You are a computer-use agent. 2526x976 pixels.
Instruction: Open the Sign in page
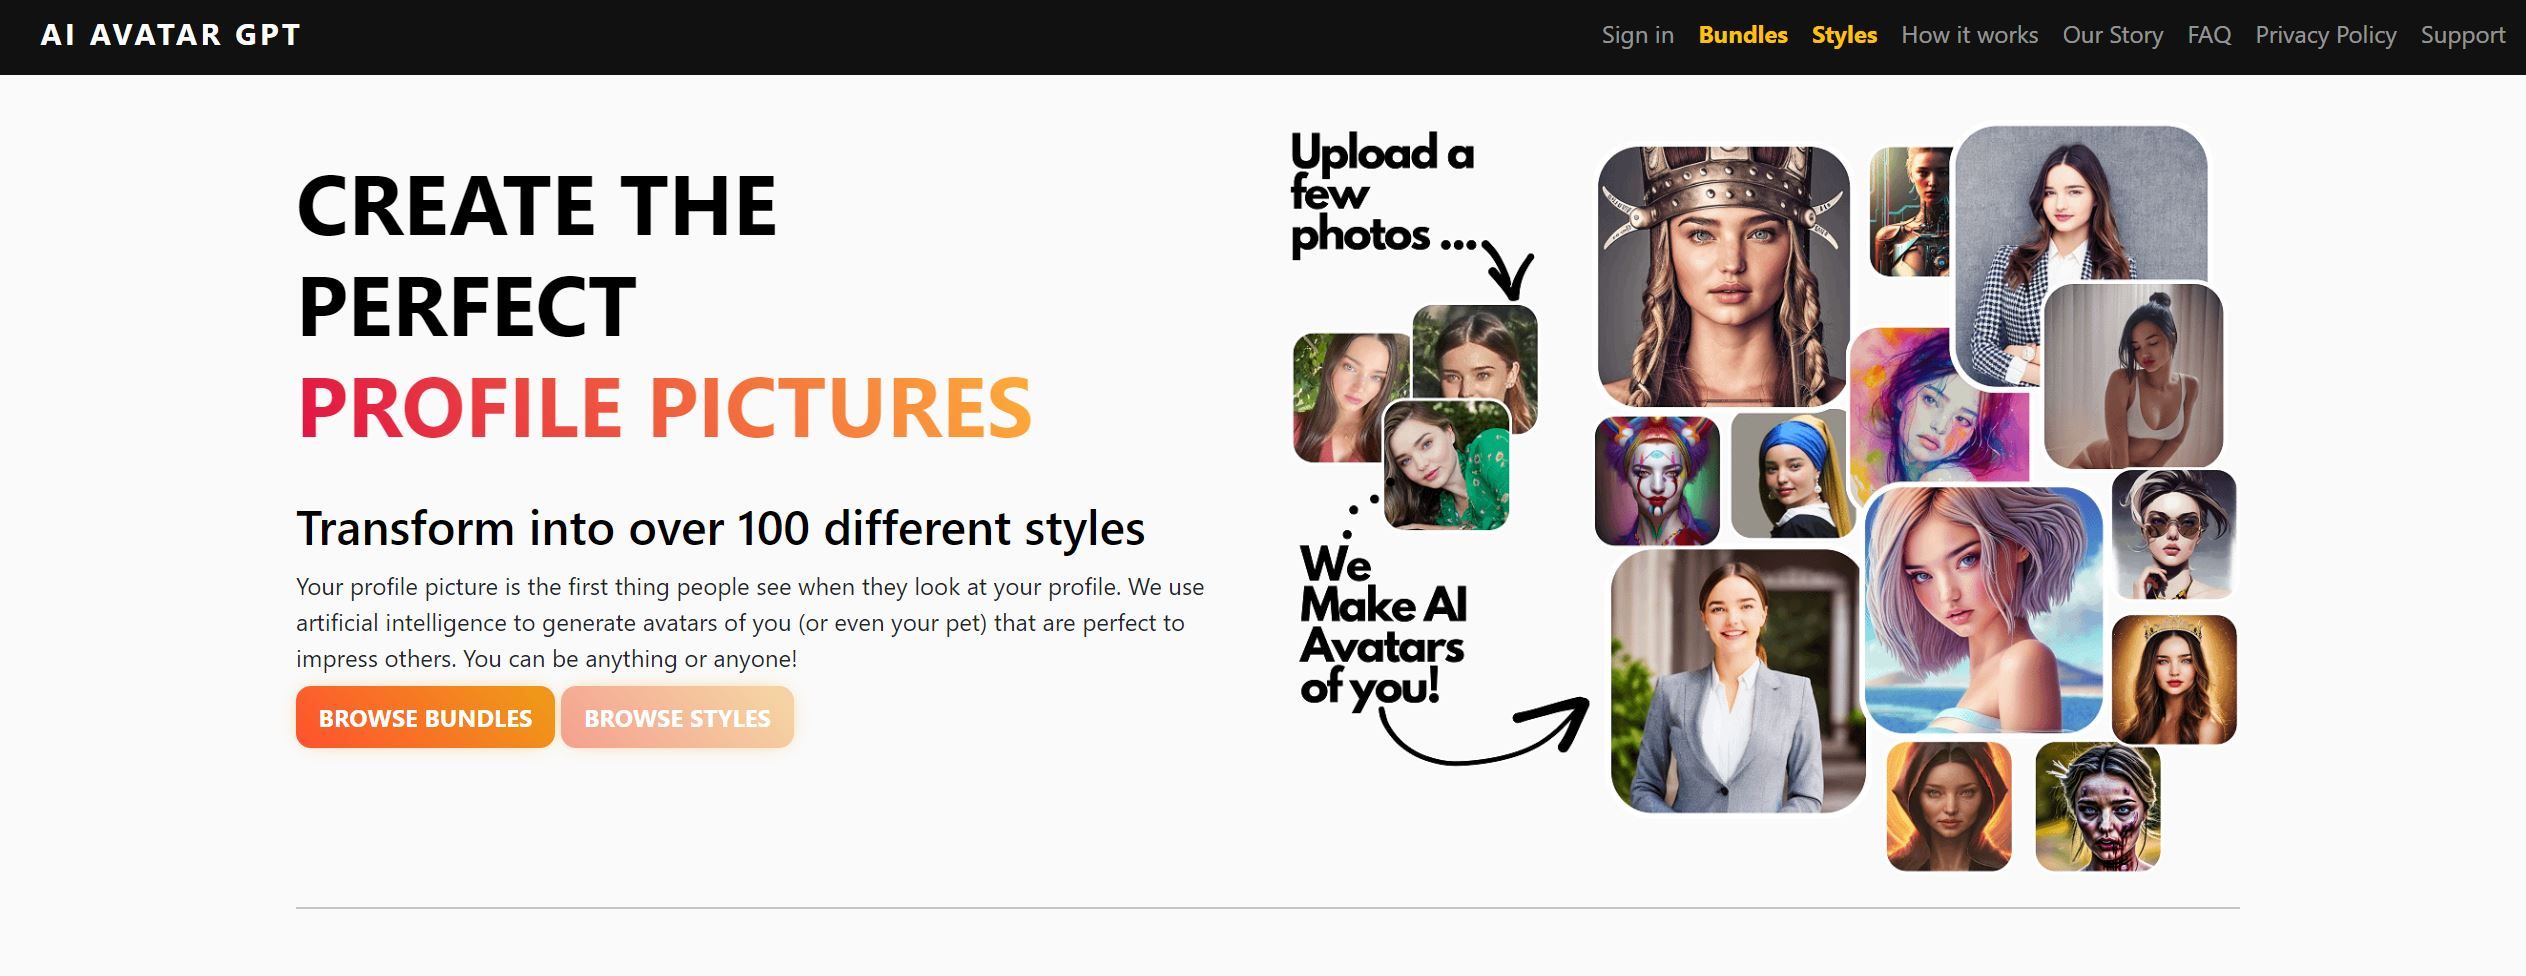tap(1637, 35)
